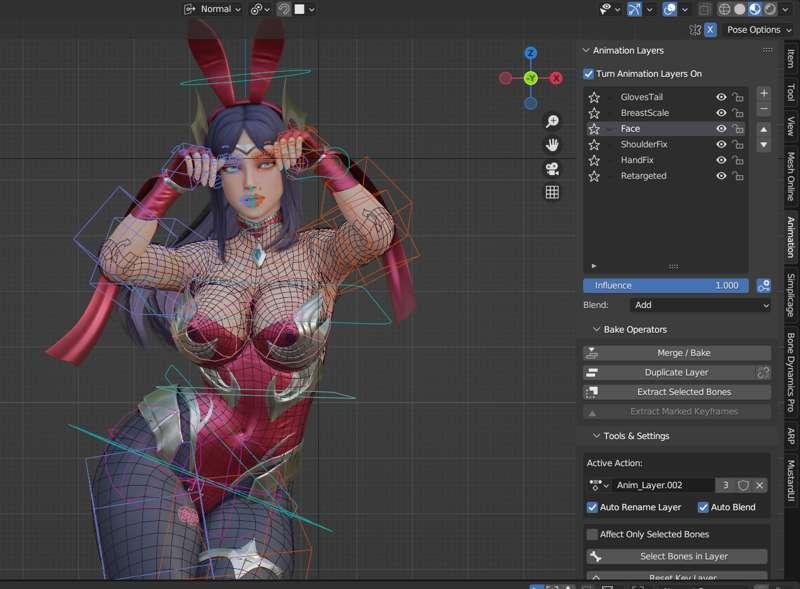Toggle X-ray button in header
The image size is (800, 589).
pyautogui.click(x=704, y=9)
